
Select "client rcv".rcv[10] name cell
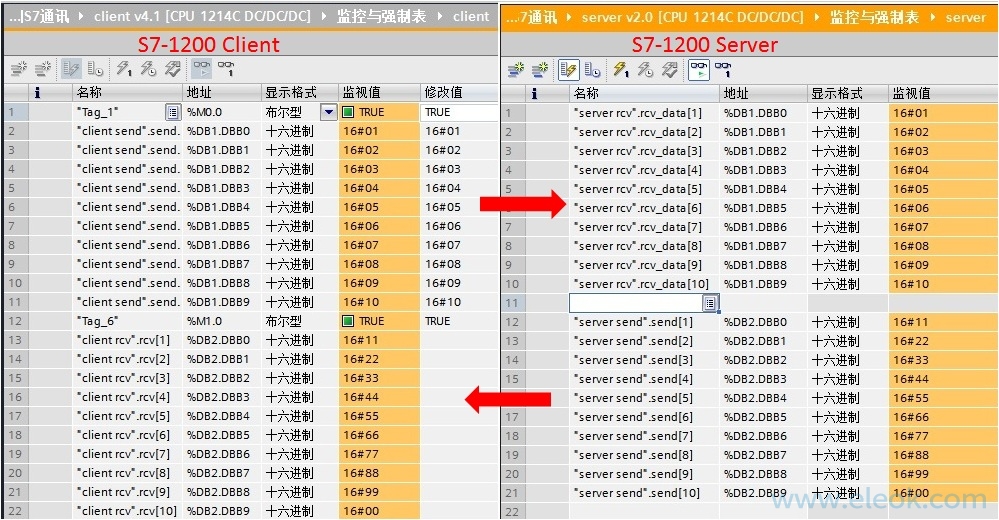click(127, 511)
